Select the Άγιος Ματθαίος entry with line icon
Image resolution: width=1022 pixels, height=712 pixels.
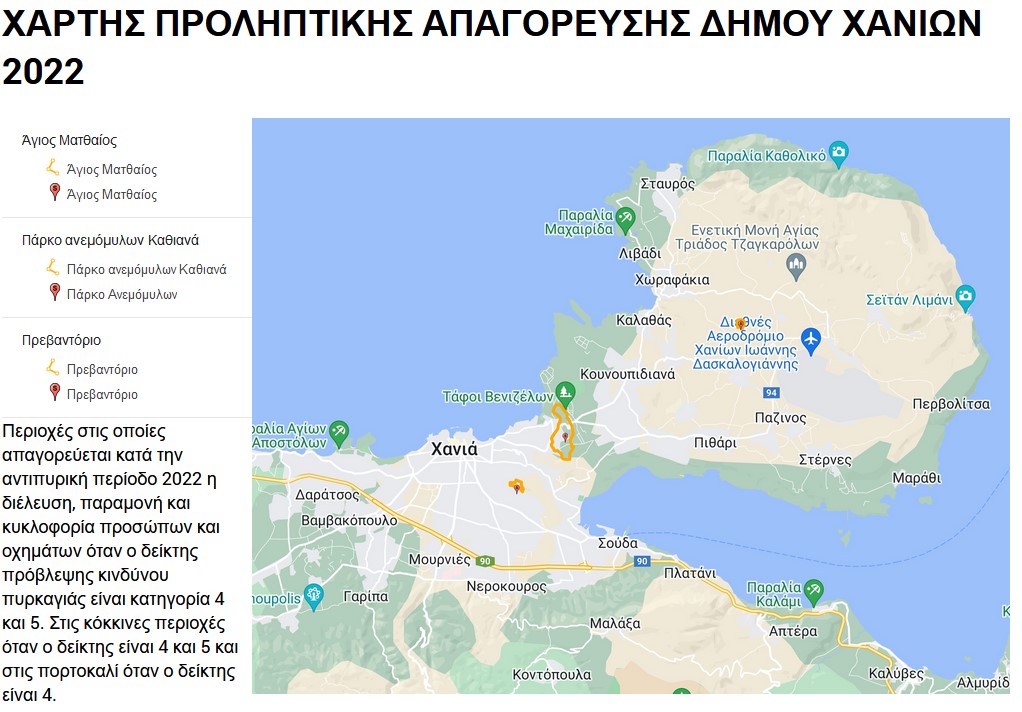[111, 169]
